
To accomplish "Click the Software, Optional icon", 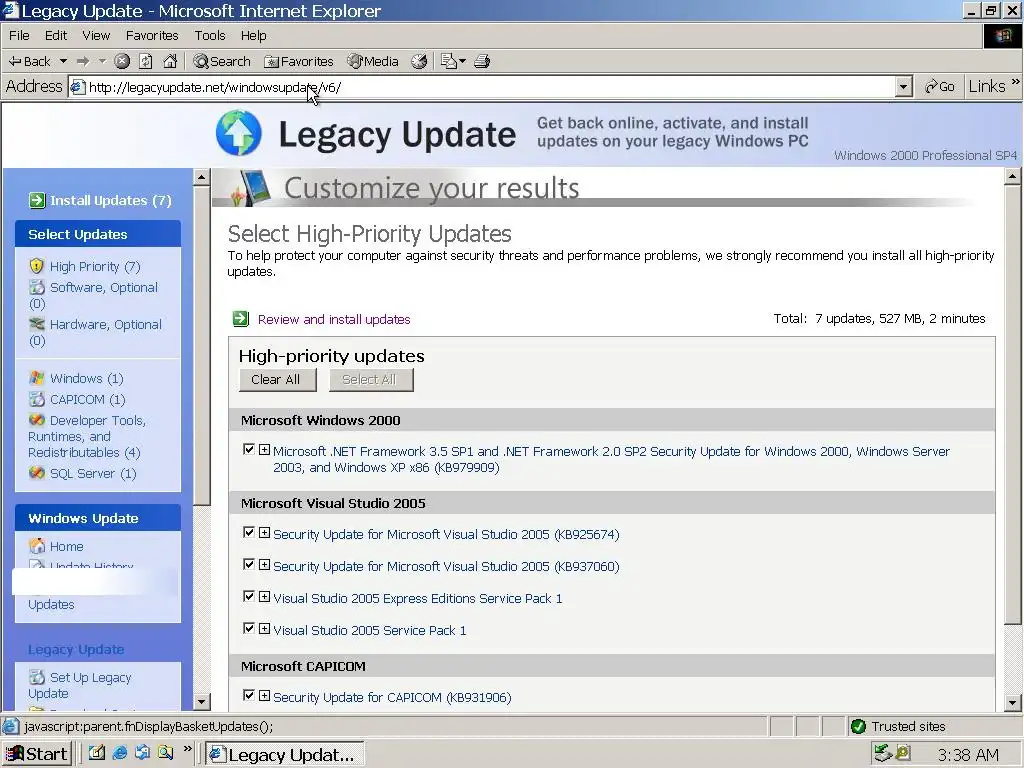I will click(x=37, y=287).
